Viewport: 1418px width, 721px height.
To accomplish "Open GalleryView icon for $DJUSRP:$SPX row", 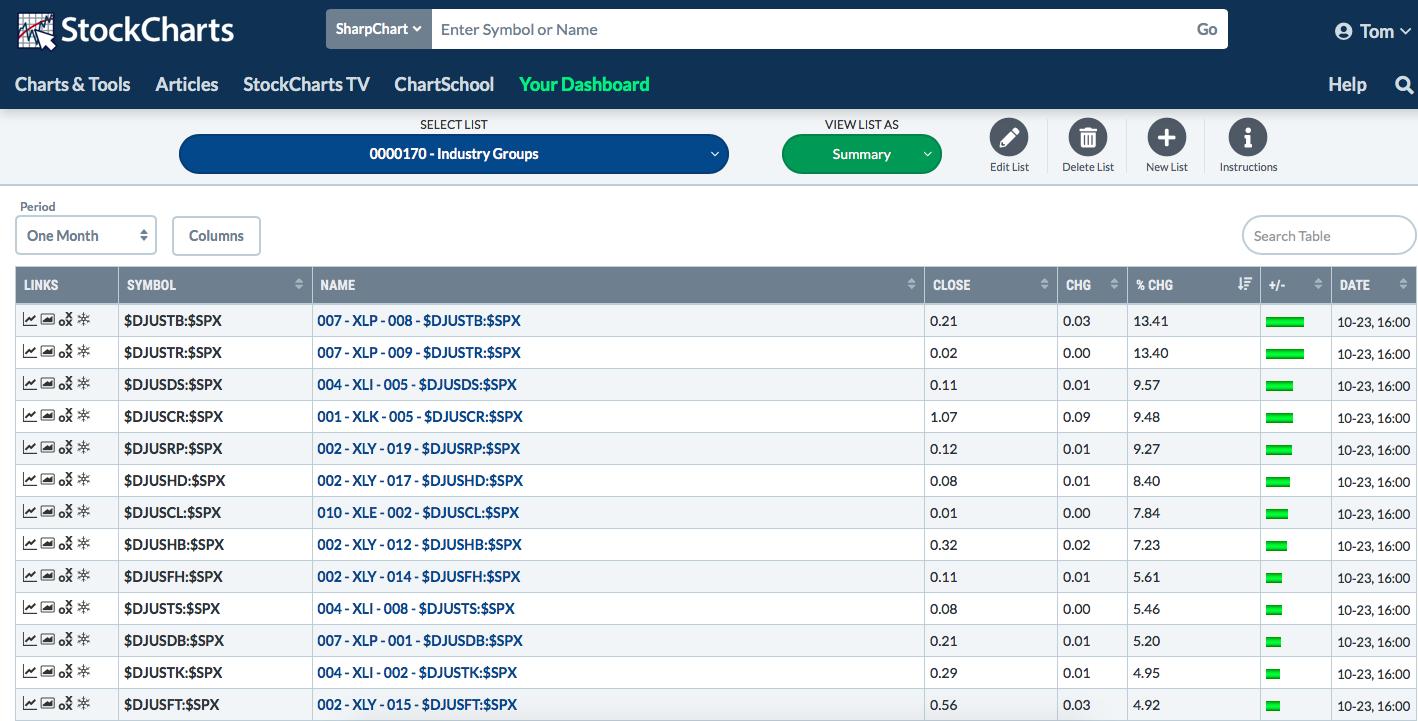I will point(48,448).
